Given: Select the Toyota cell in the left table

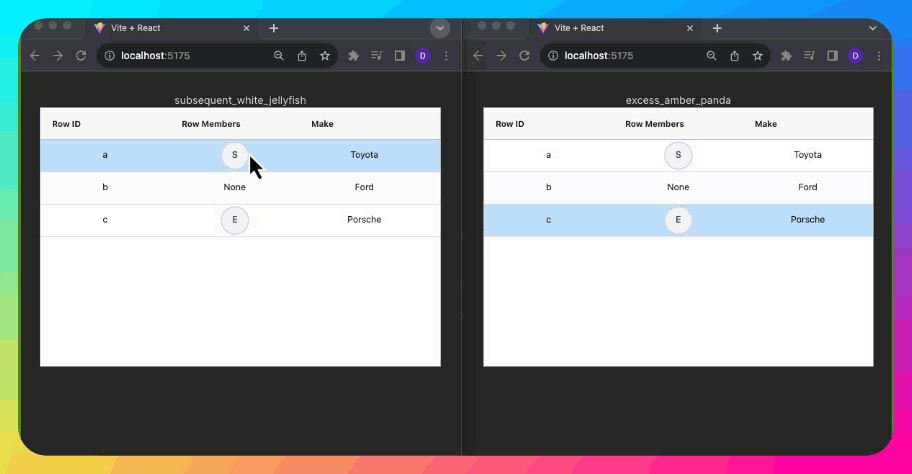Looking at the screenshot, I should (364, 155).
